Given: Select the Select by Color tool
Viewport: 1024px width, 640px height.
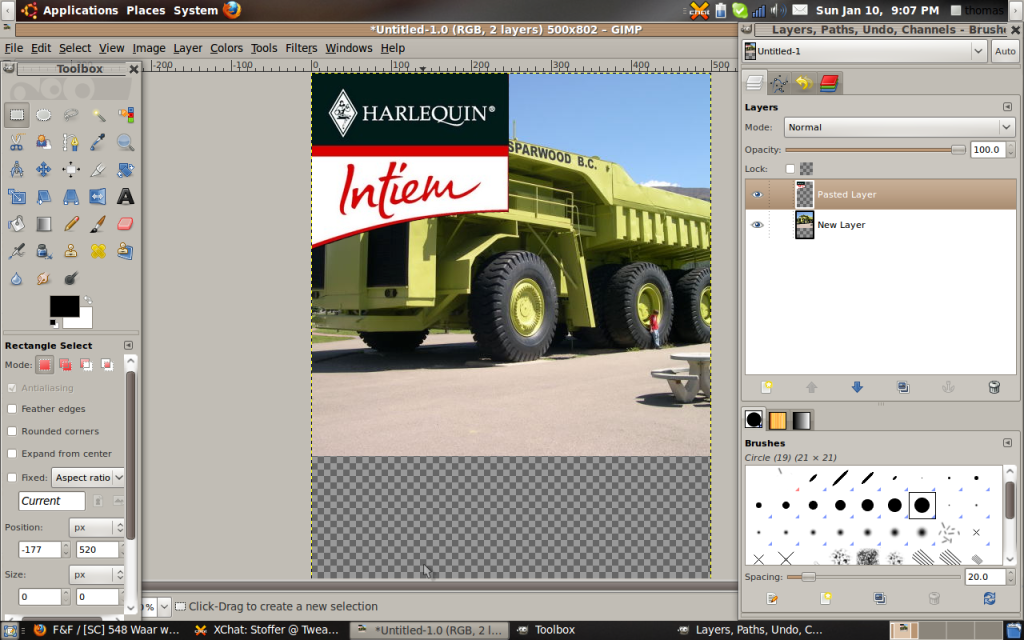Looking at the screenshot, I should click(125, 115).
